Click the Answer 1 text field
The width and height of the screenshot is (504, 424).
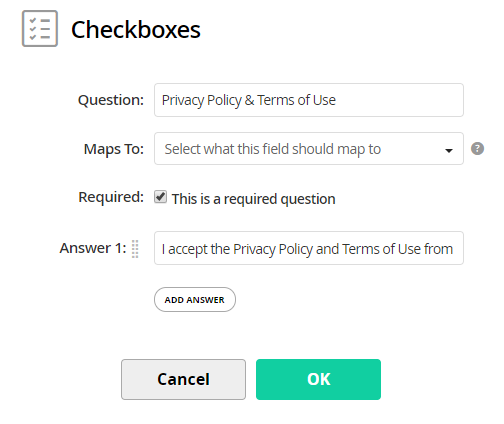point(309,248)
